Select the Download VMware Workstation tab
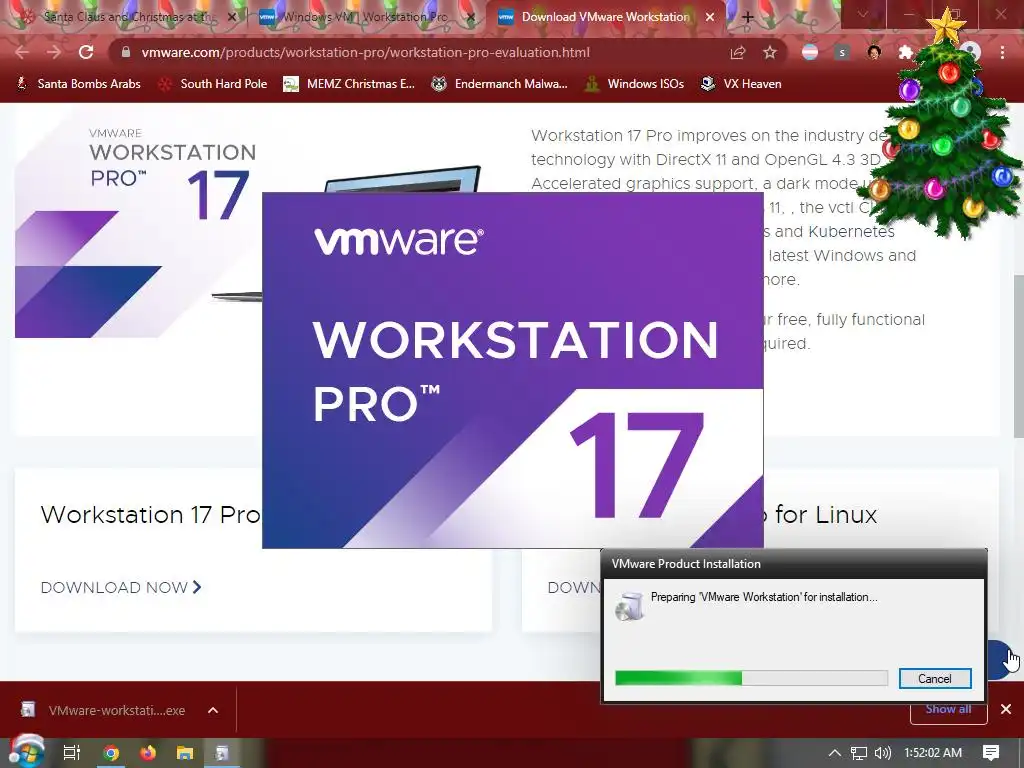 click(x=605, y=18)
